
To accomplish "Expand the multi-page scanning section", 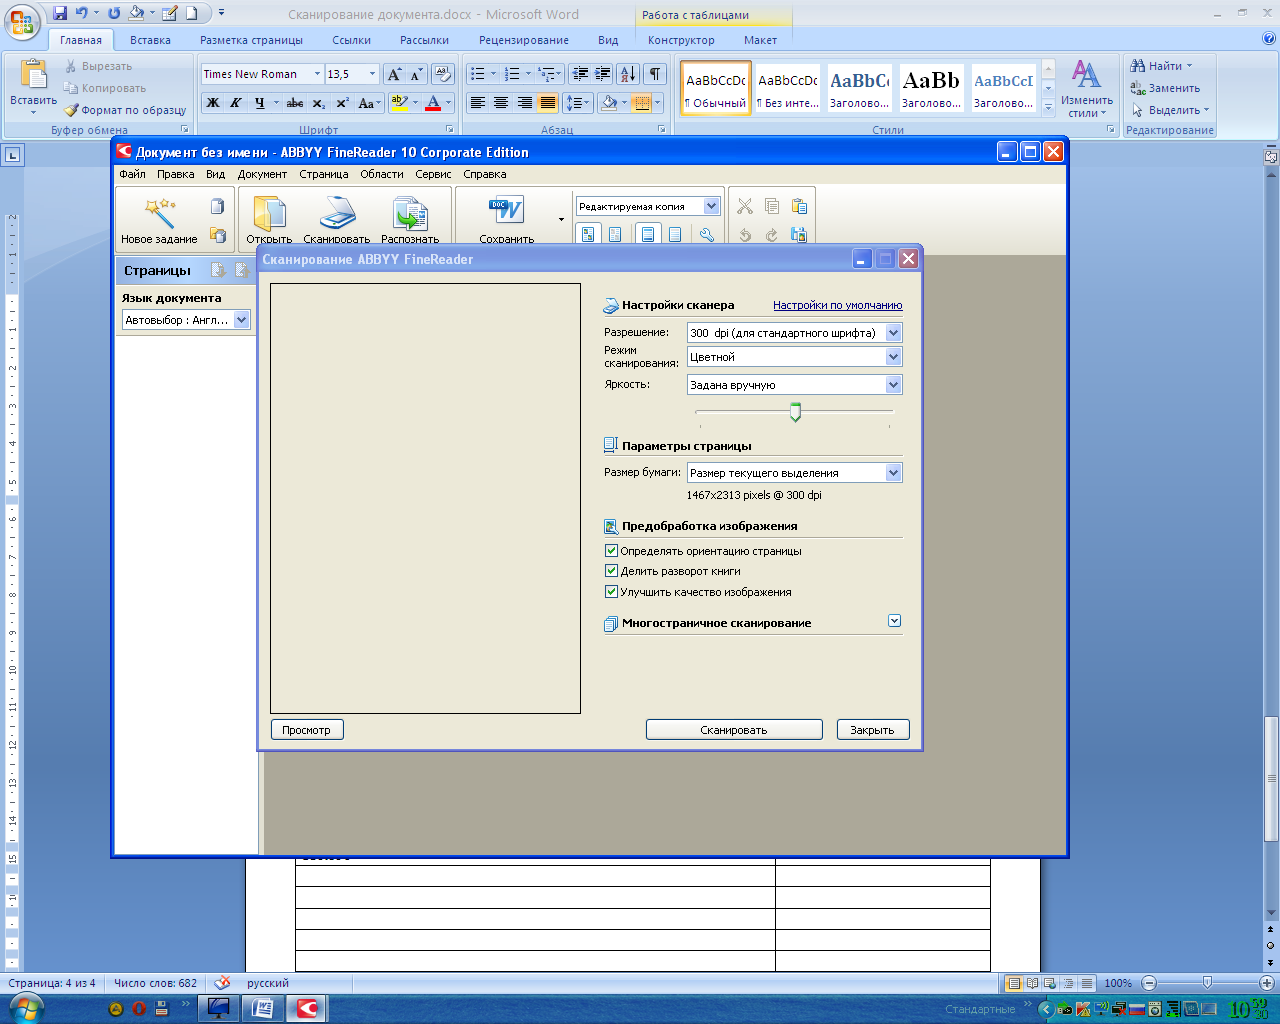I will pyautogui.click(x=894, y=621).
